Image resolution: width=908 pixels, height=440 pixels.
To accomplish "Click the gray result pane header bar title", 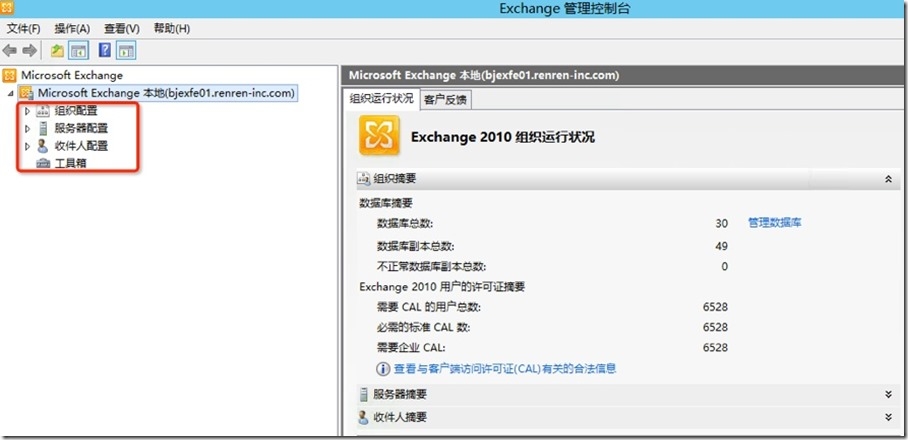I will [x=484, y=75].
